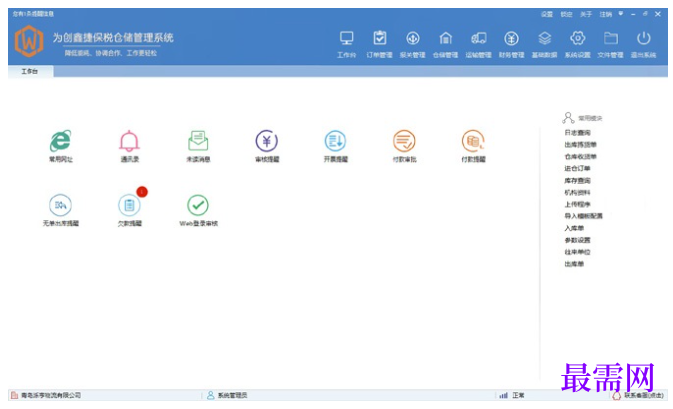673x409 pixels.
Task: Click 设置 in the title bar
Action: click(x=547, y=14)
